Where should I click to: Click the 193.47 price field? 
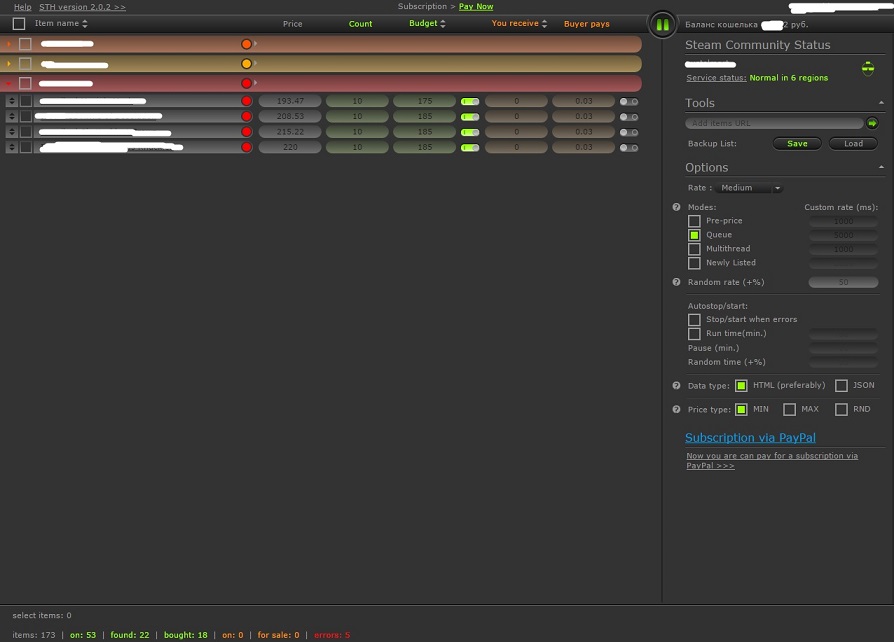pyautogui.click(x=290, y=101)
